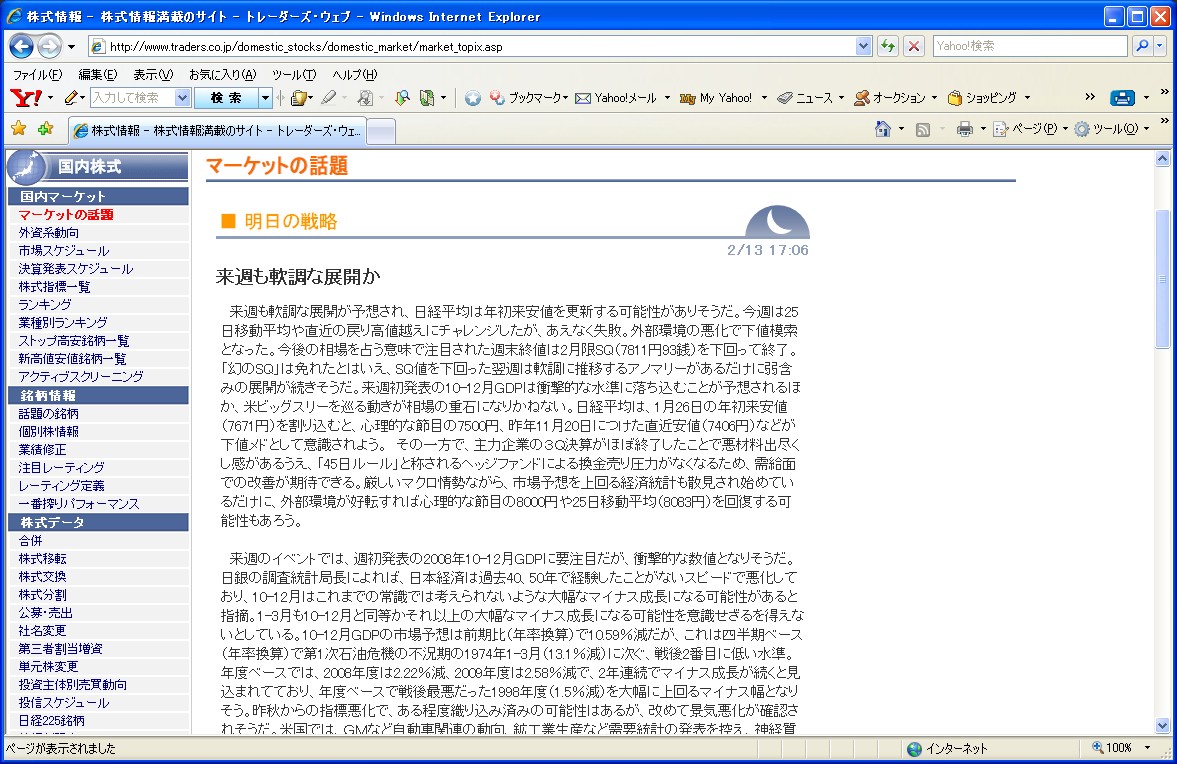Open Yahoo!メール from the envelope button
The image size is (1177, 764).
click(x=616, y=98)
